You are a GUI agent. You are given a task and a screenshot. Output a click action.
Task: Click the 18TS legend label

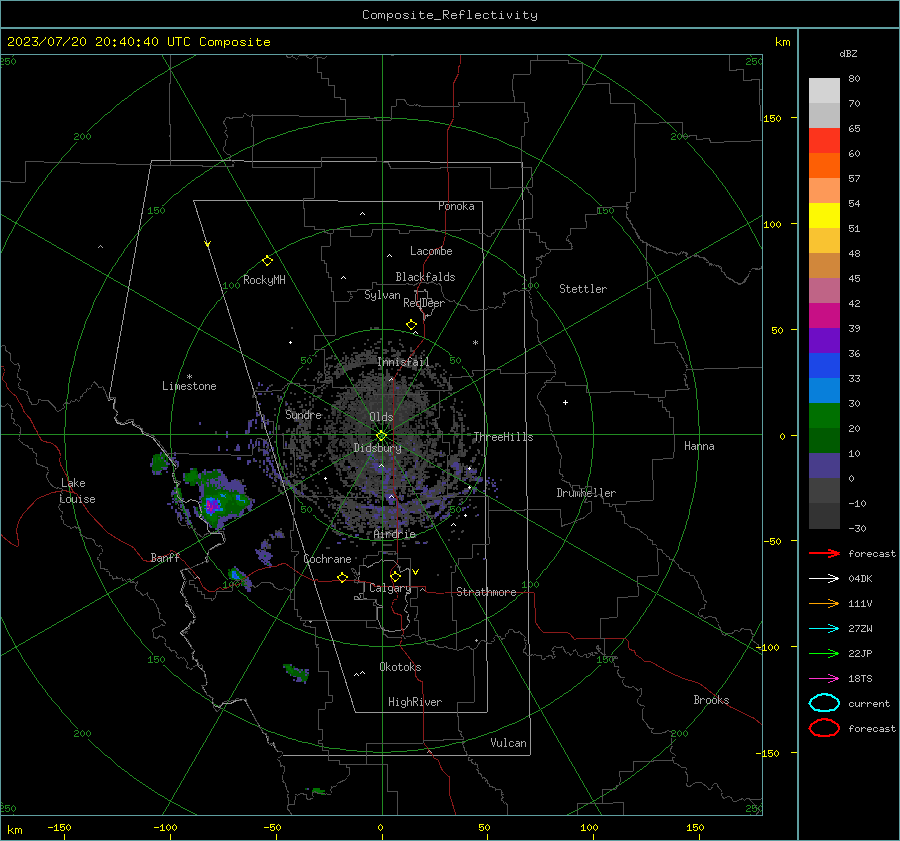click(860, 679)
